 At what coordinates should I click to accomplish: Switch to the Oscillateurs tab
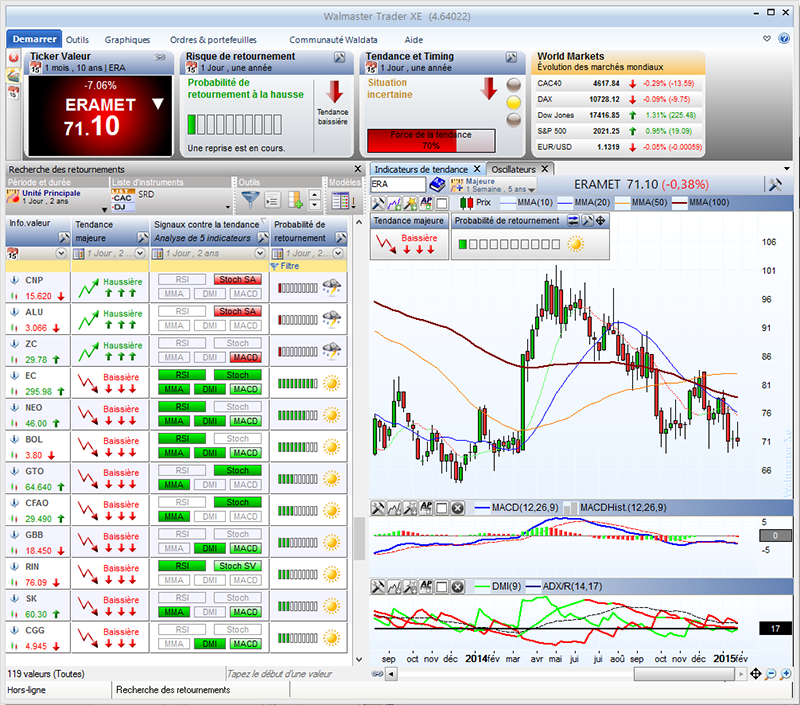pos(519,169)
